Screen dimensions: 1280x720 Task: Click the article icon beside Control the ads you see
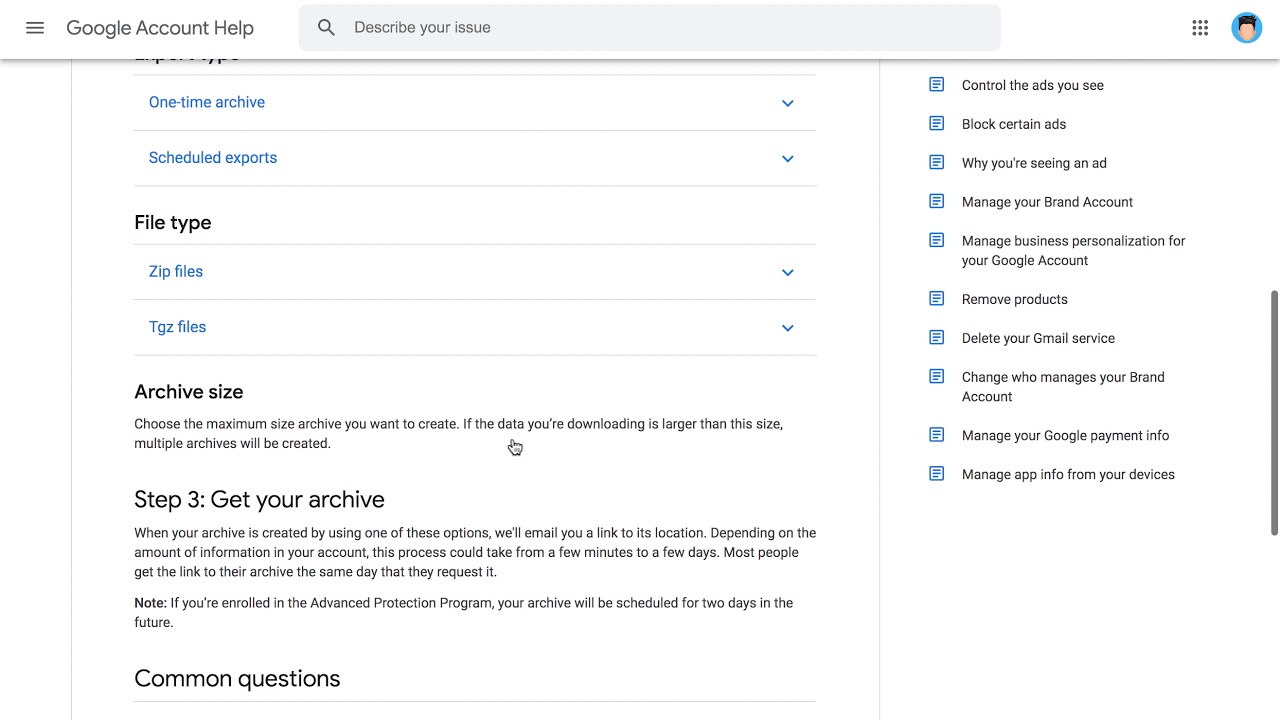937,85
